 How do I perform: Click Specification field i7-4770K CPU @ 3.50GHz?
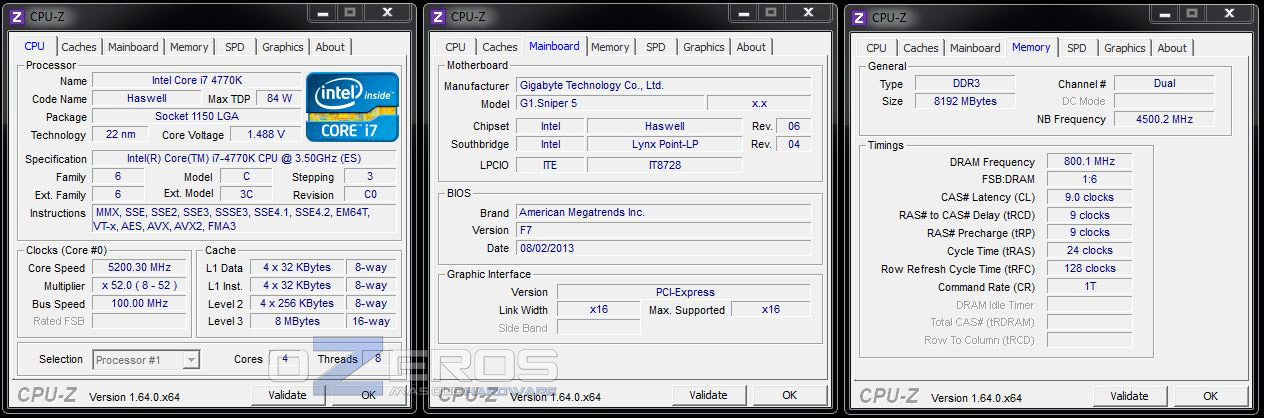pos(245,159)
